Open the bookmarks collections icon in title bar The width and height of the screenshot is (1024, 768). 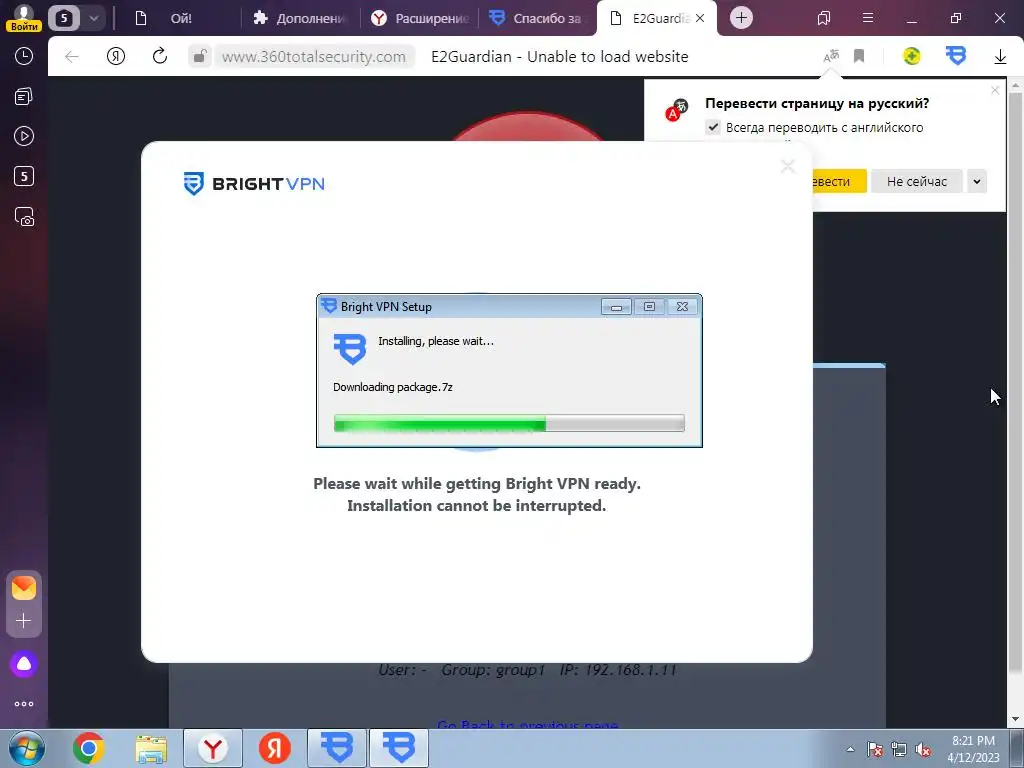point(824,18)
